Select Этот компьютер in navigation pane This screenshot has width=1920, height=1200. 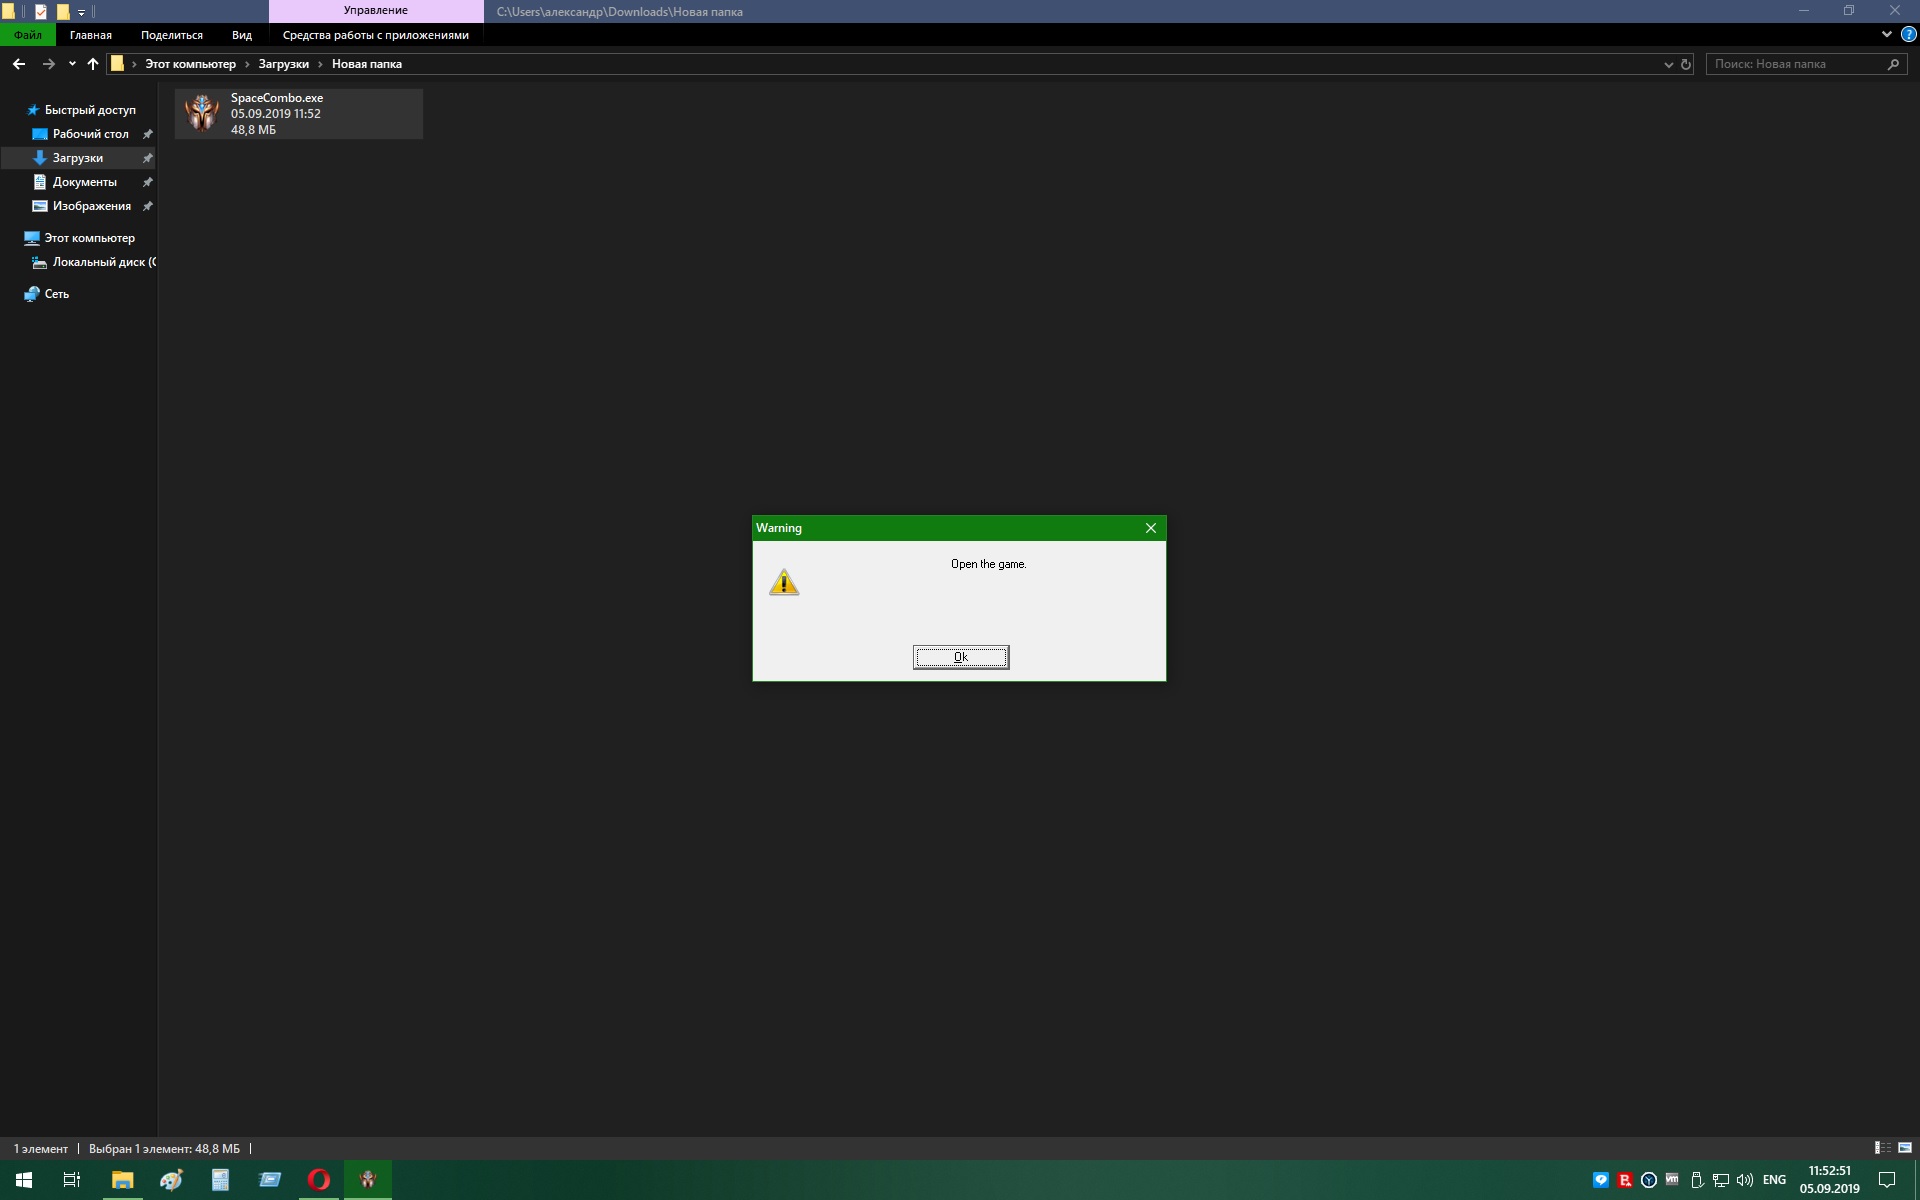89,238
